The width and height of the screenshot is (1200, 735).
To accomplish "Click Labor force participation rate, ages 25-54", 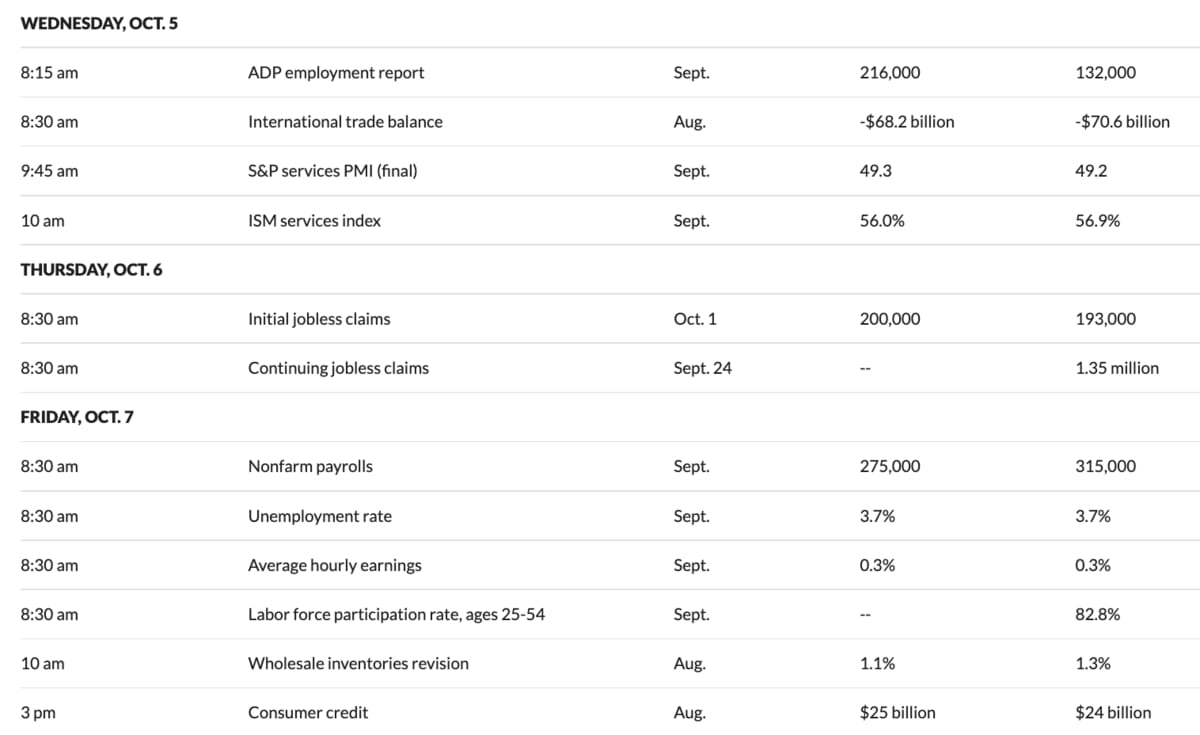I will [396, 614].
